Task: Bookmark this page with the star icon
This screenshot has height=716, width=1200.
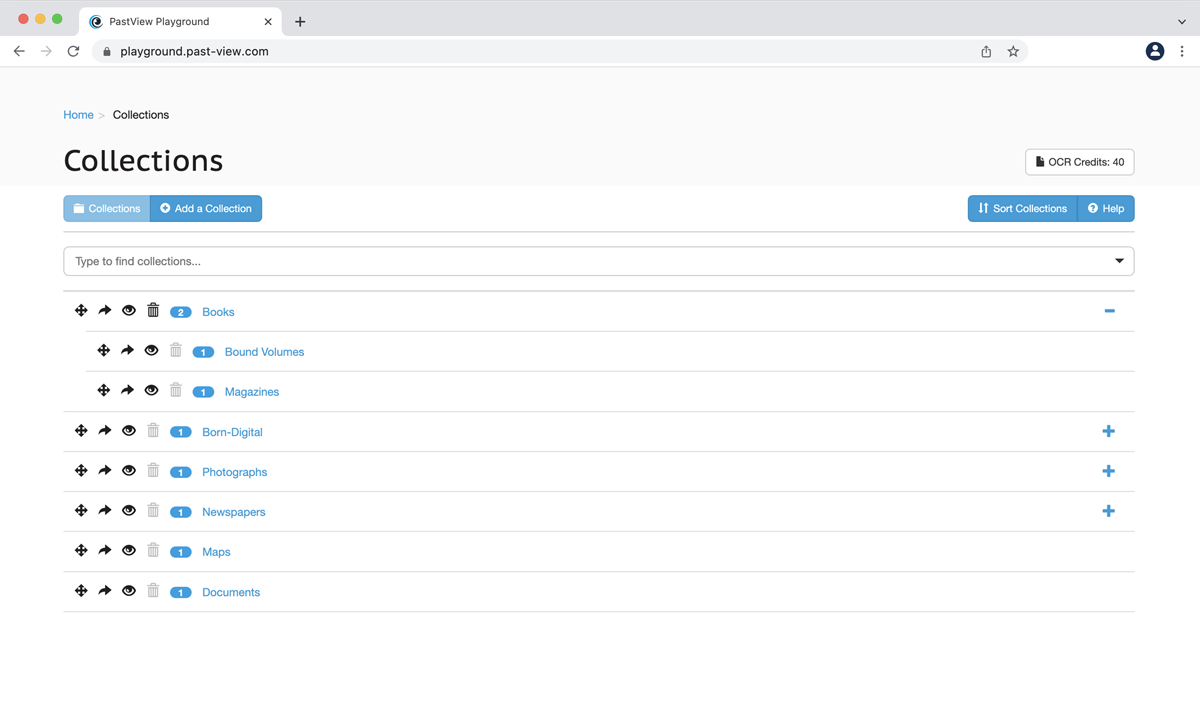Action: [x=1013, y=51]
